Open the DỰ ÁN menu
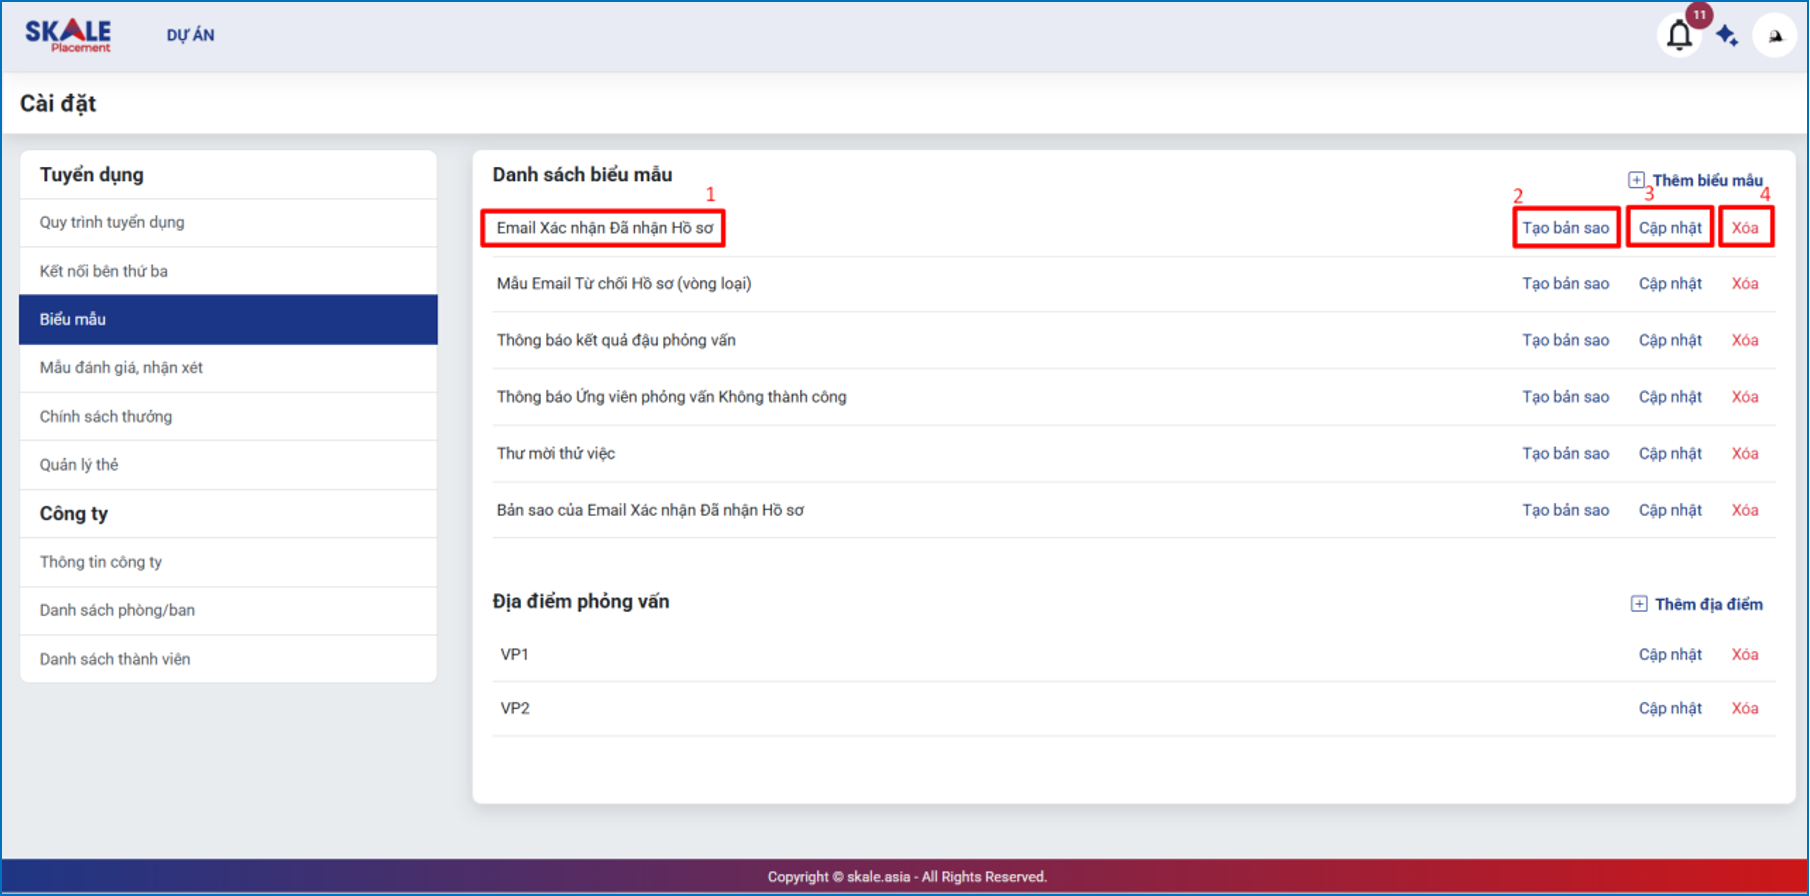1810x896 pixels. tap(190, 35)
